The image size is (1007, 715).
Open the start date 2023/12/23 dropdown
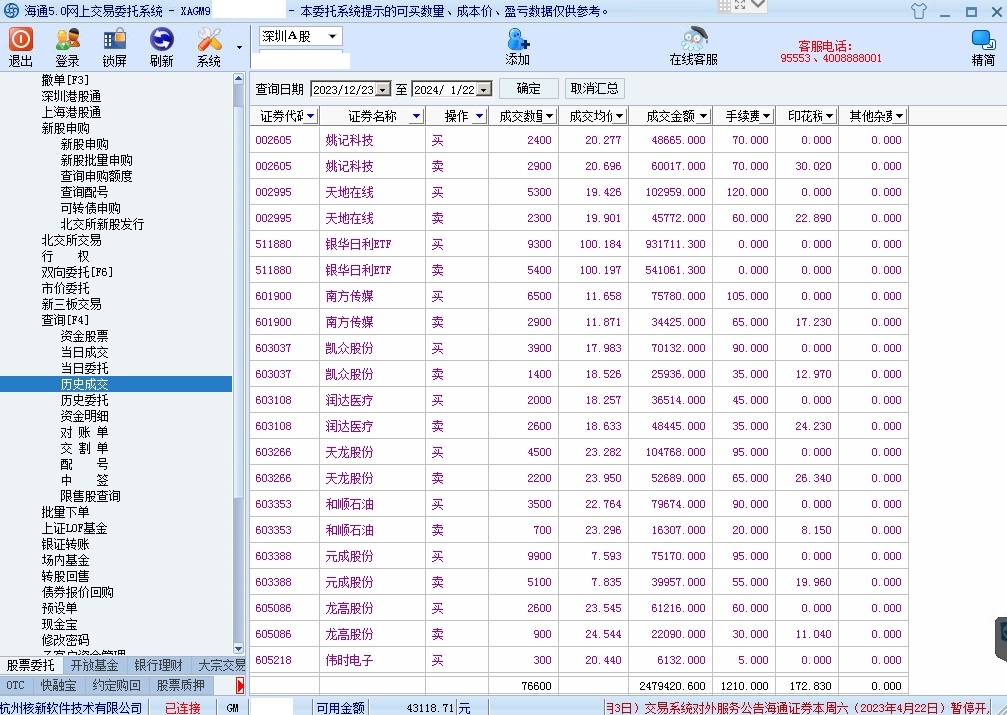click(383, 89)
